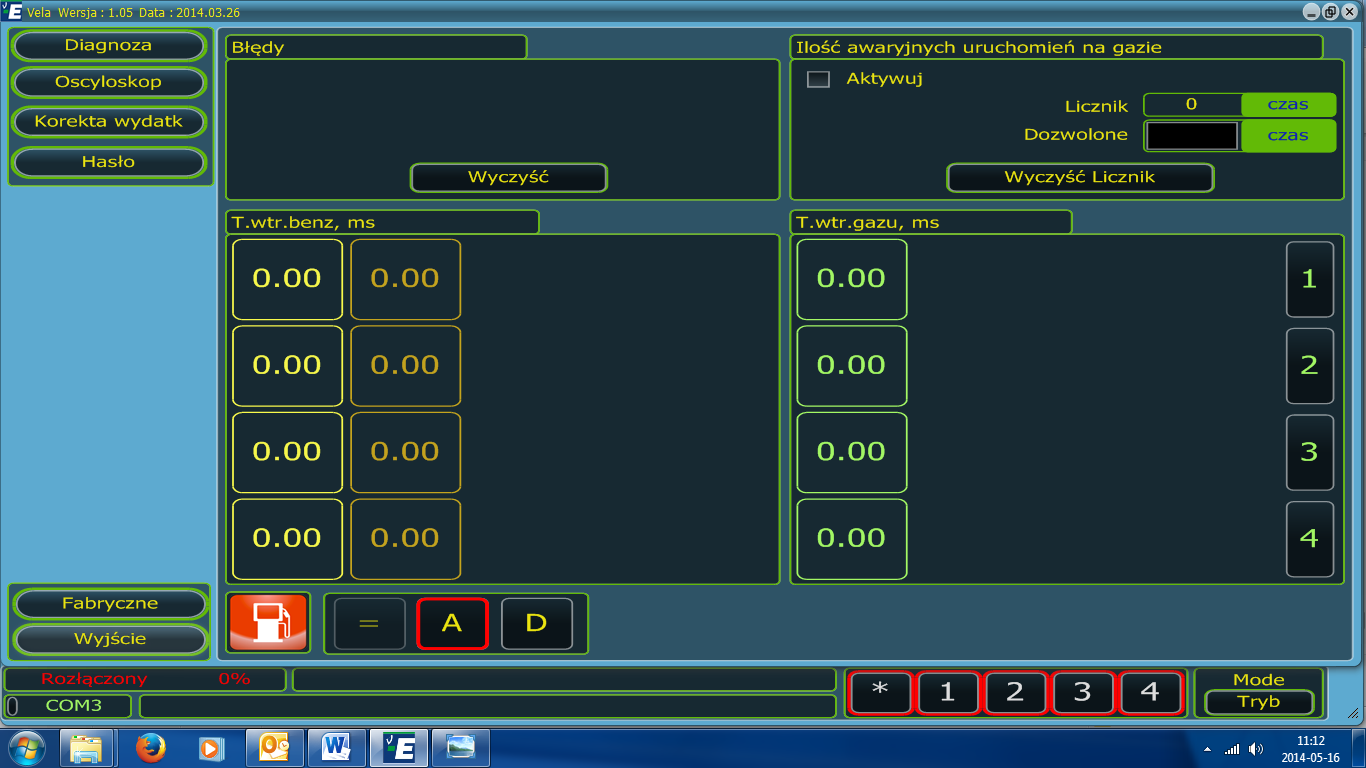This screenshot has width=1366, height=768.
Task: Click the Wyczyść Licznik button
Action: point(1080,177)
